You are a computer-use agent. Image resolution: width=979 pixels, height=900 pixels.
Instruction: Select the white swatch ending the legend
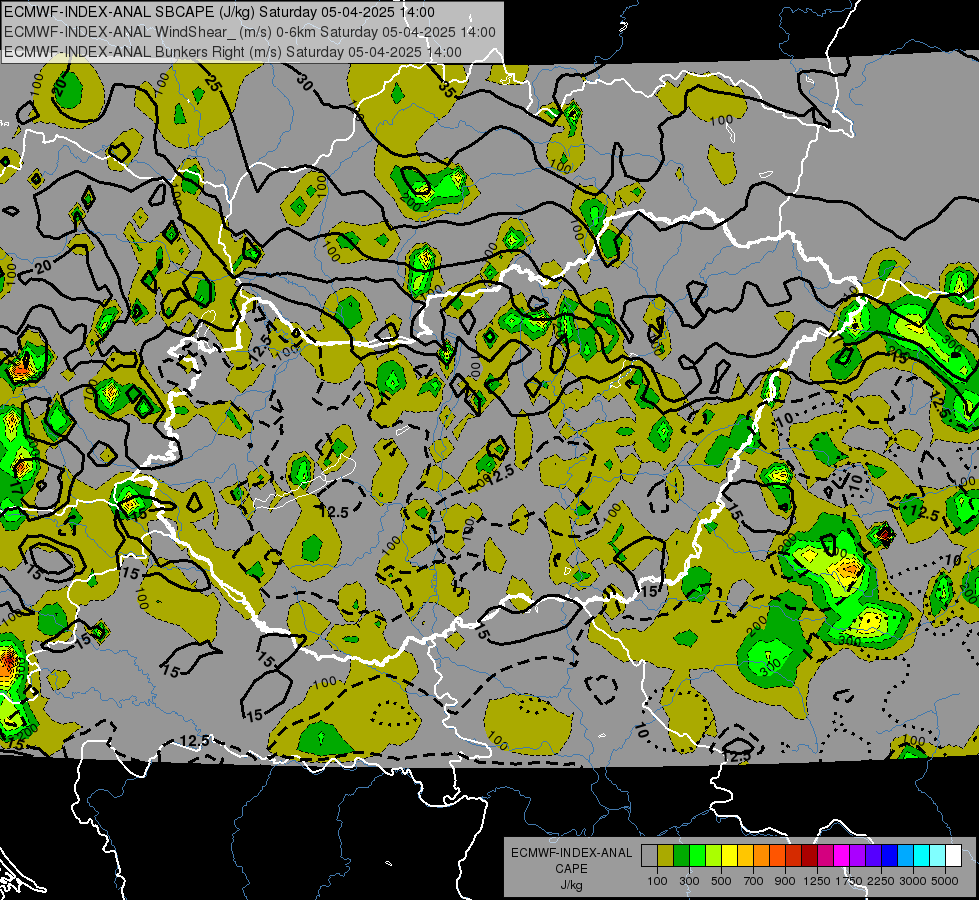pyautogui.click(x=953, y=856)
